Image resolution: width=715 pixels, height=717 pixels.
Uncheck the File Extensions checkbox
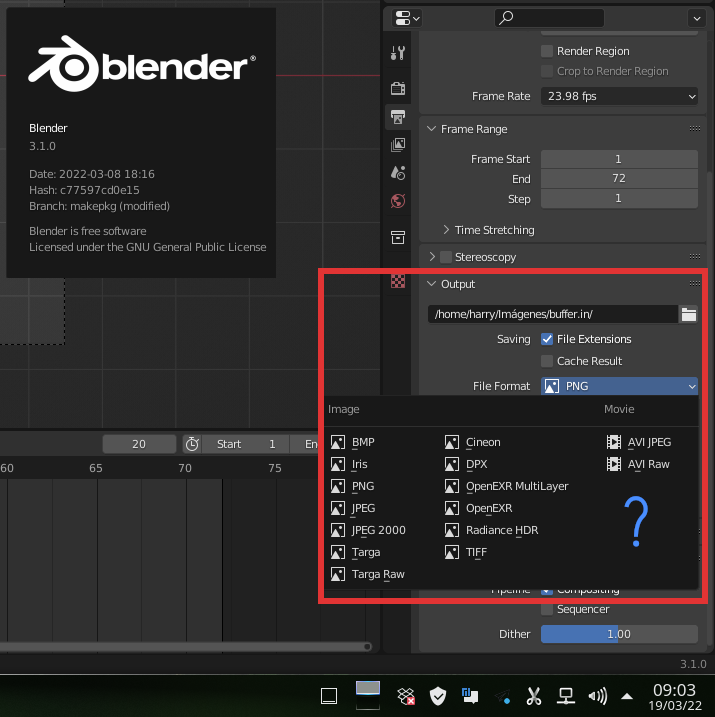[547, 339]
